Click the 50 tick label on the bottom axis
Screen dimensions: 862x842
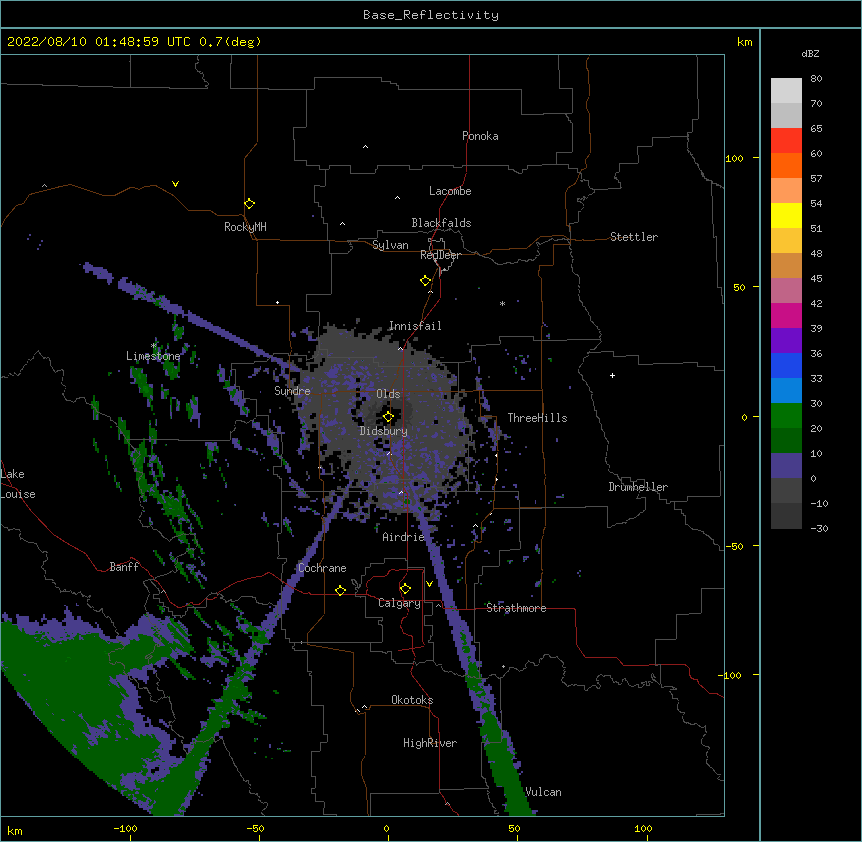[x=514, y=828]
